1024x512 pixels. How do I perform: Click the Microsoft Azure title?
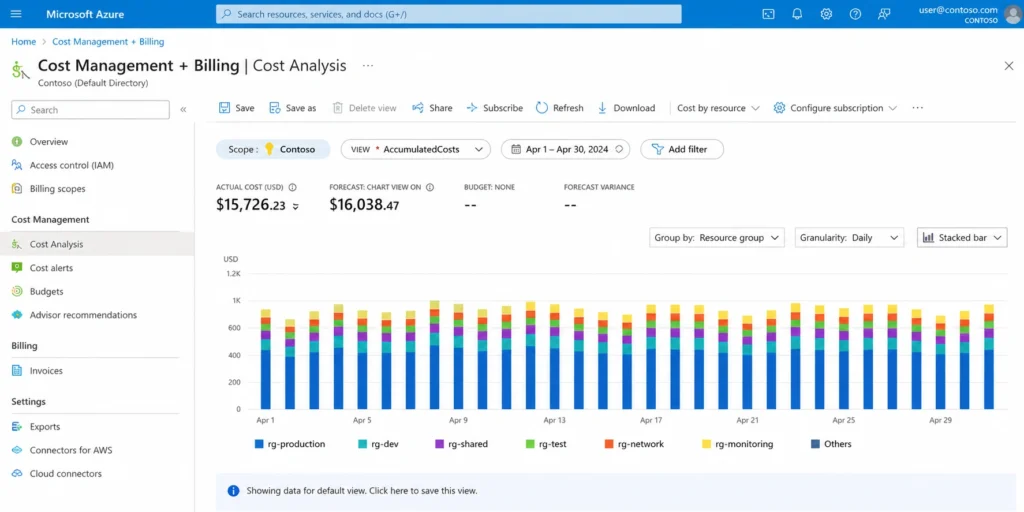click(x=85, y=14)
